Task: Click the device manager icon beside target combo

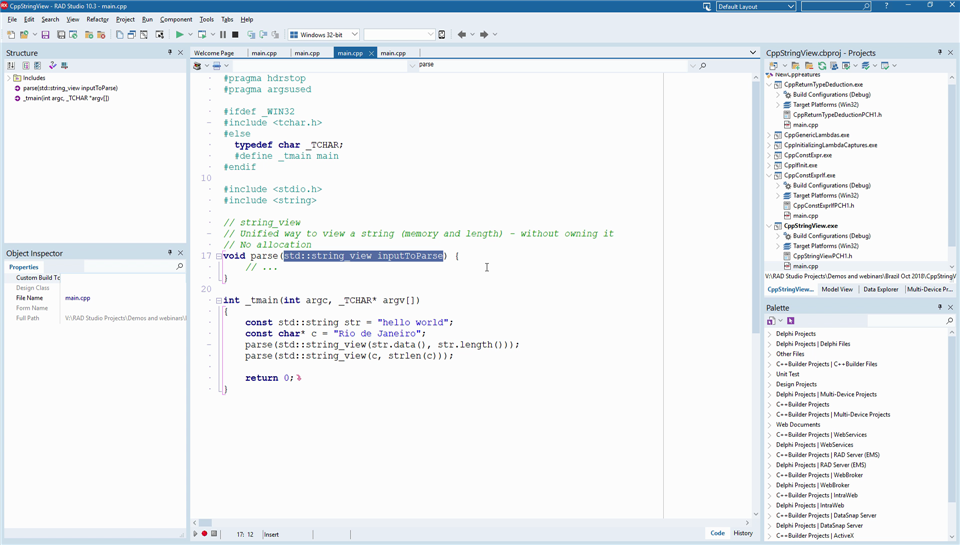Action: pyautogui.click(x=441, y=35)
